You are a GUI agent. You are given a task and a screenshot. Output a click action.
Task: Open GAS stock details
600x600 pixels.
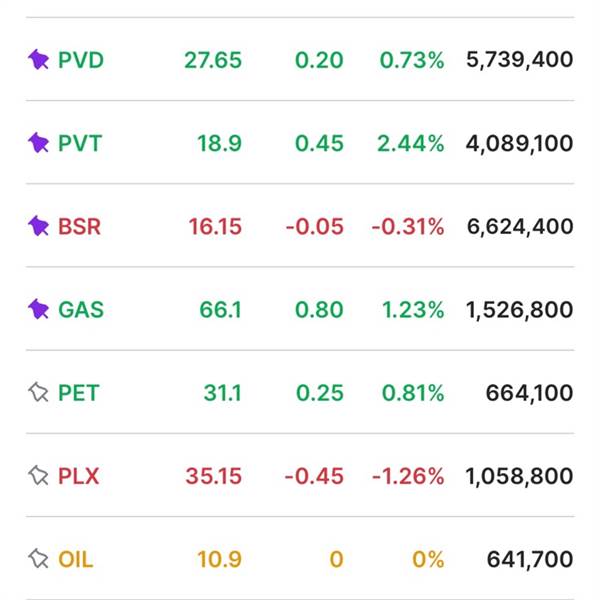click(80, 309)
